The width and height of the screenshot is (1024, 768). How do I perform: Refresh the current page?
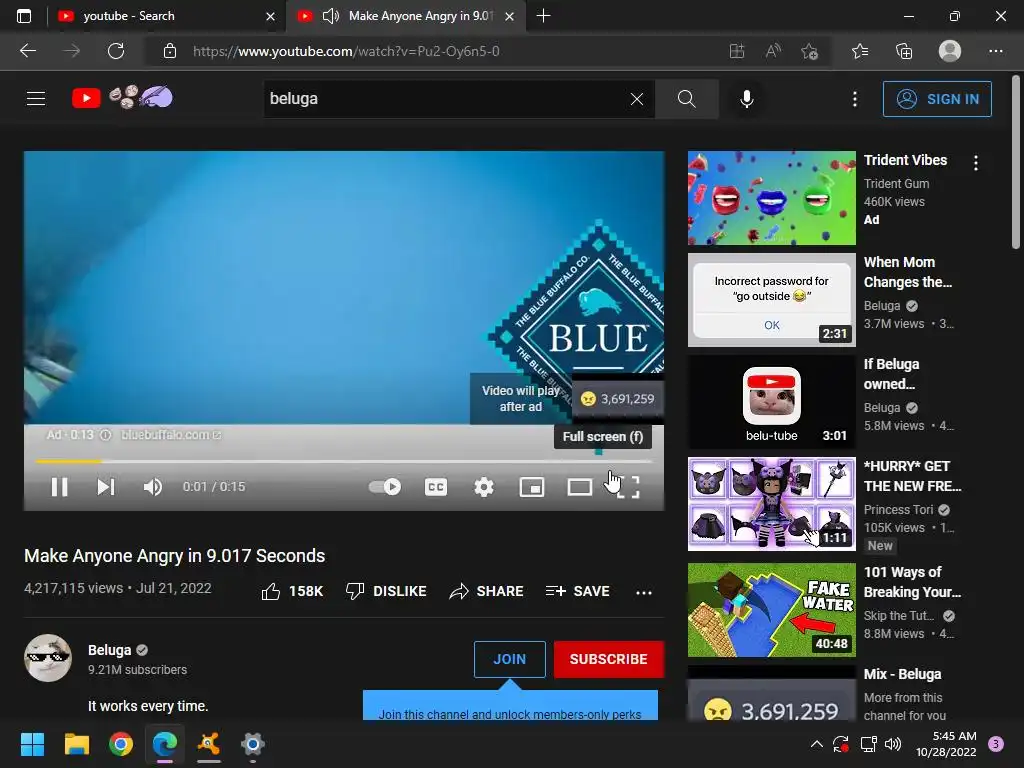pyautogui.click(x=116, y=51)
